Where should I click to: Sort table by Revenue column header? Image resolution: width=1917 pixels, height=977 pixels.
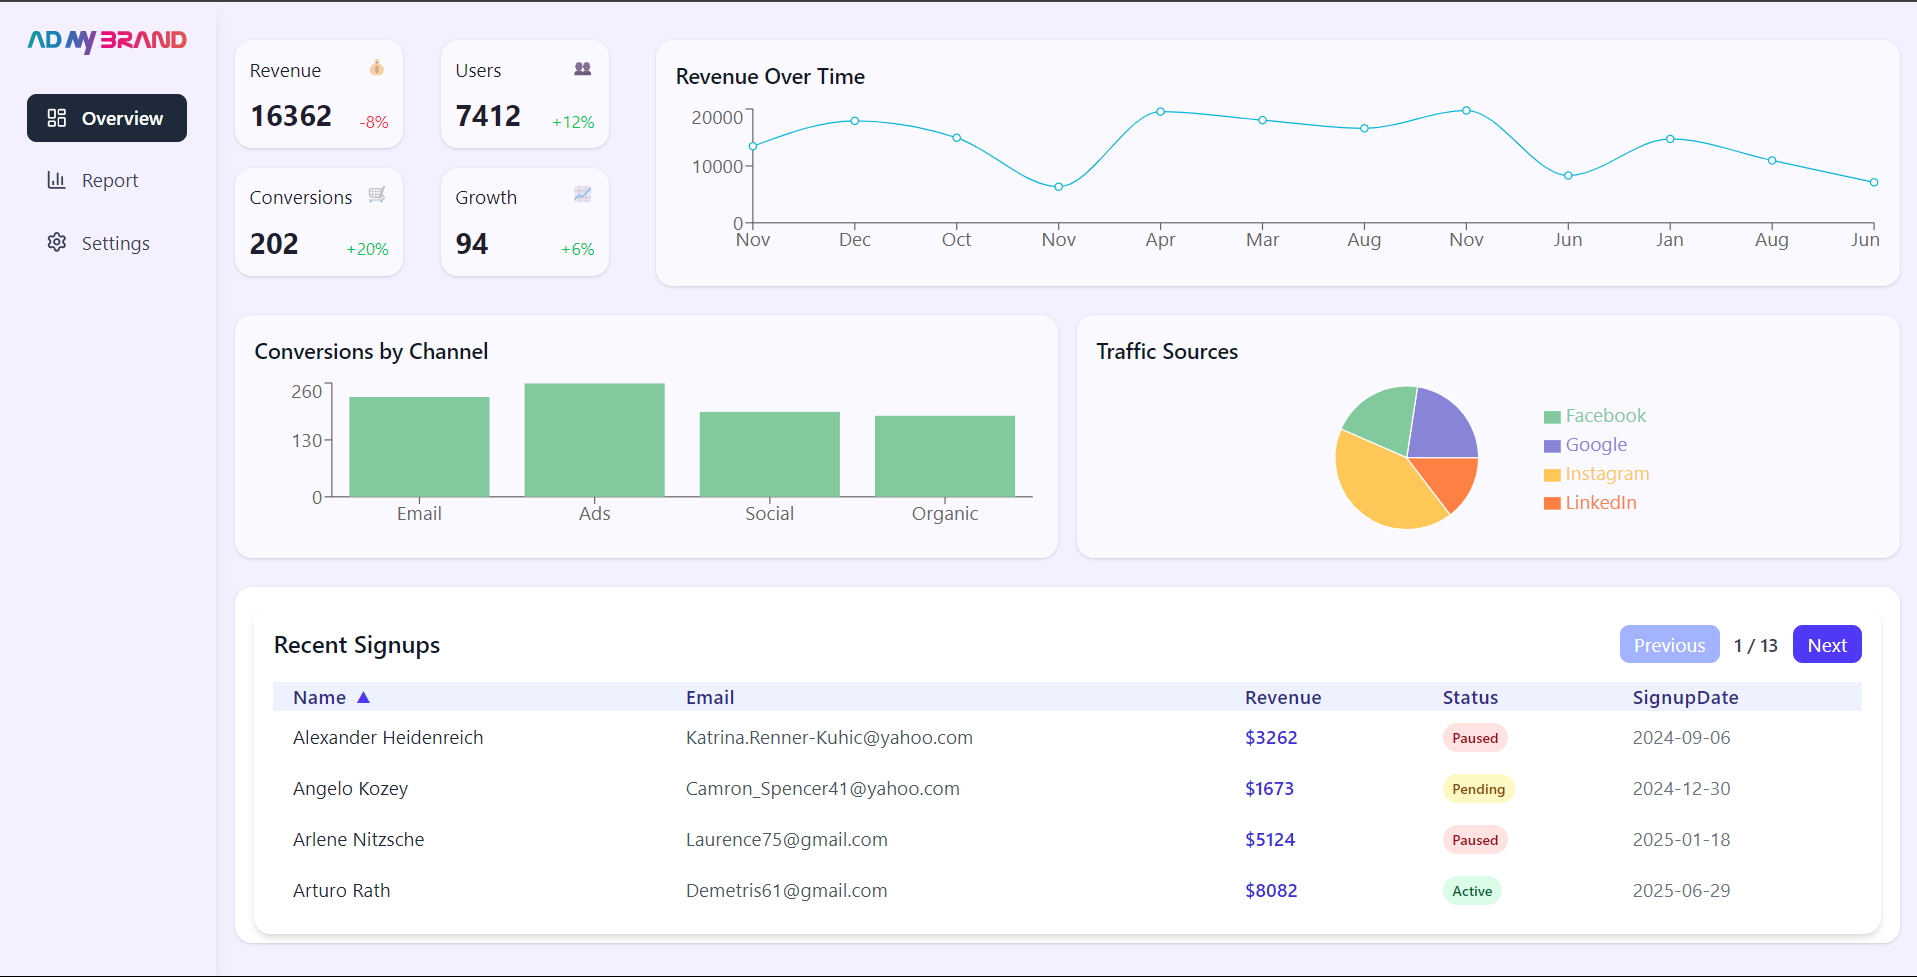coord(1283,698)
